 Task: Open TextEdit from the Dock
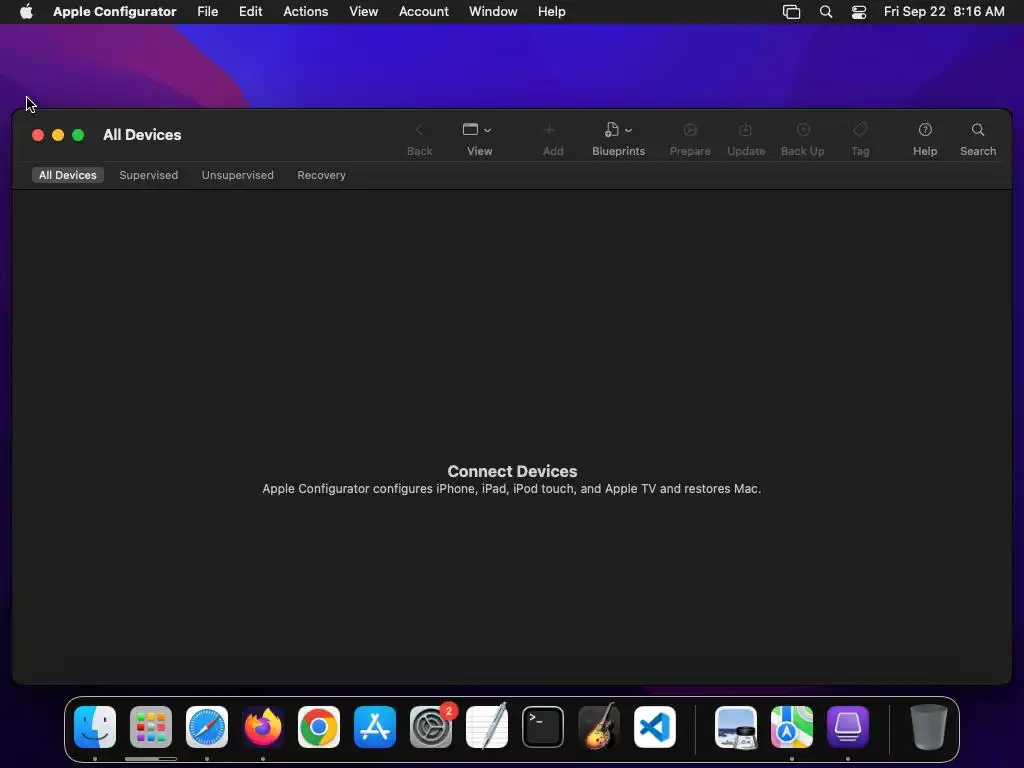coord(487,726)
